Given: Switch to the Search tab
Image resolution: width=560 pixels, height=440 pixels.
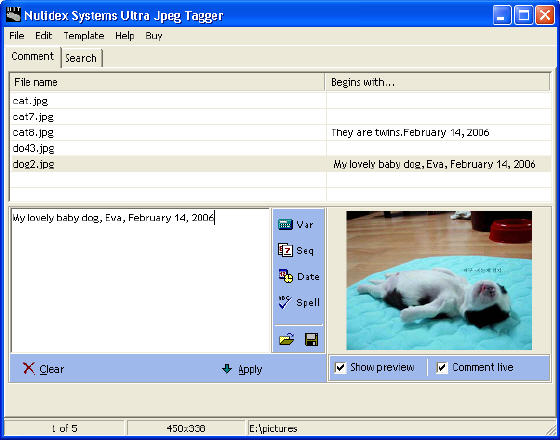Looking at the screenshot, I should [x=82, y=58].
